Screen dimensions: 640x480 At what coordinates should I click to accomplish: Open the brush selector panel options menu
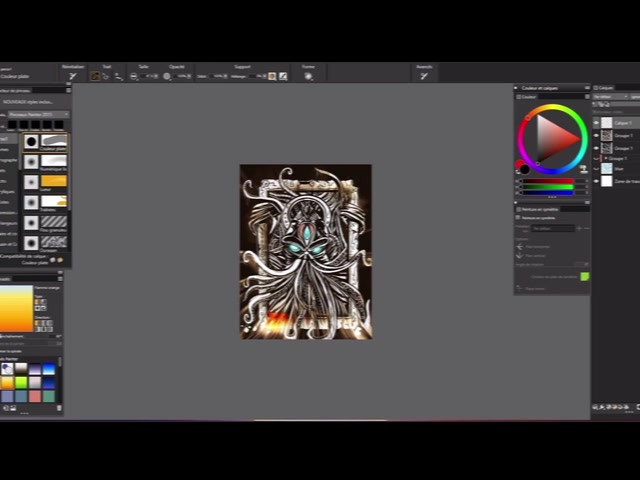click(x=69, y=90)
